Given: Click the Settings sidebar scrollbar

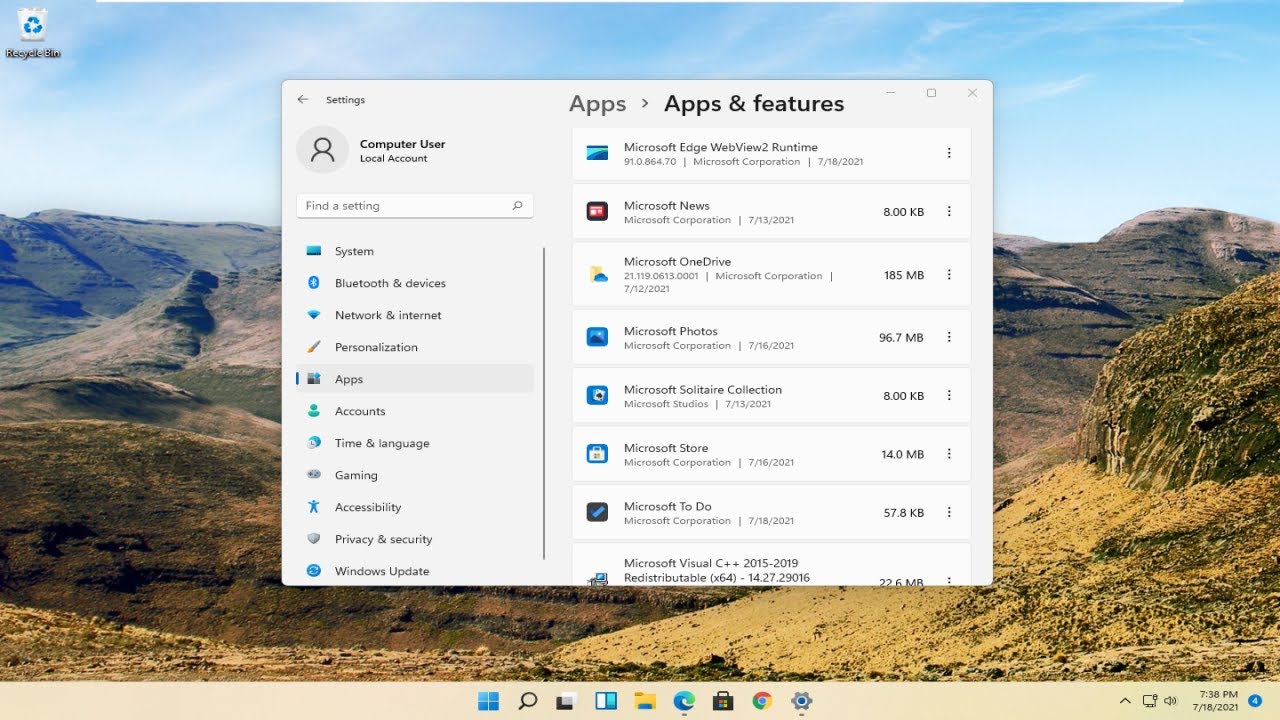Looking at the screenshot, I should point(544,403).
